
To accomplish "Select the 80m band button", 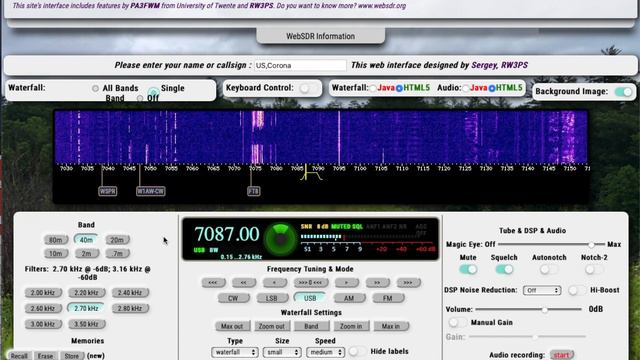I will click(x=56, y=240).
